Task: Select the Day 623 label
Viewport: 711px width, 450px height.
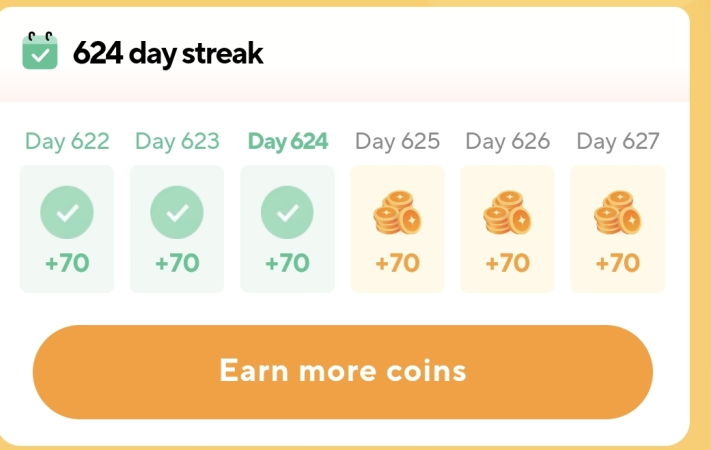Action: point(177,141)
